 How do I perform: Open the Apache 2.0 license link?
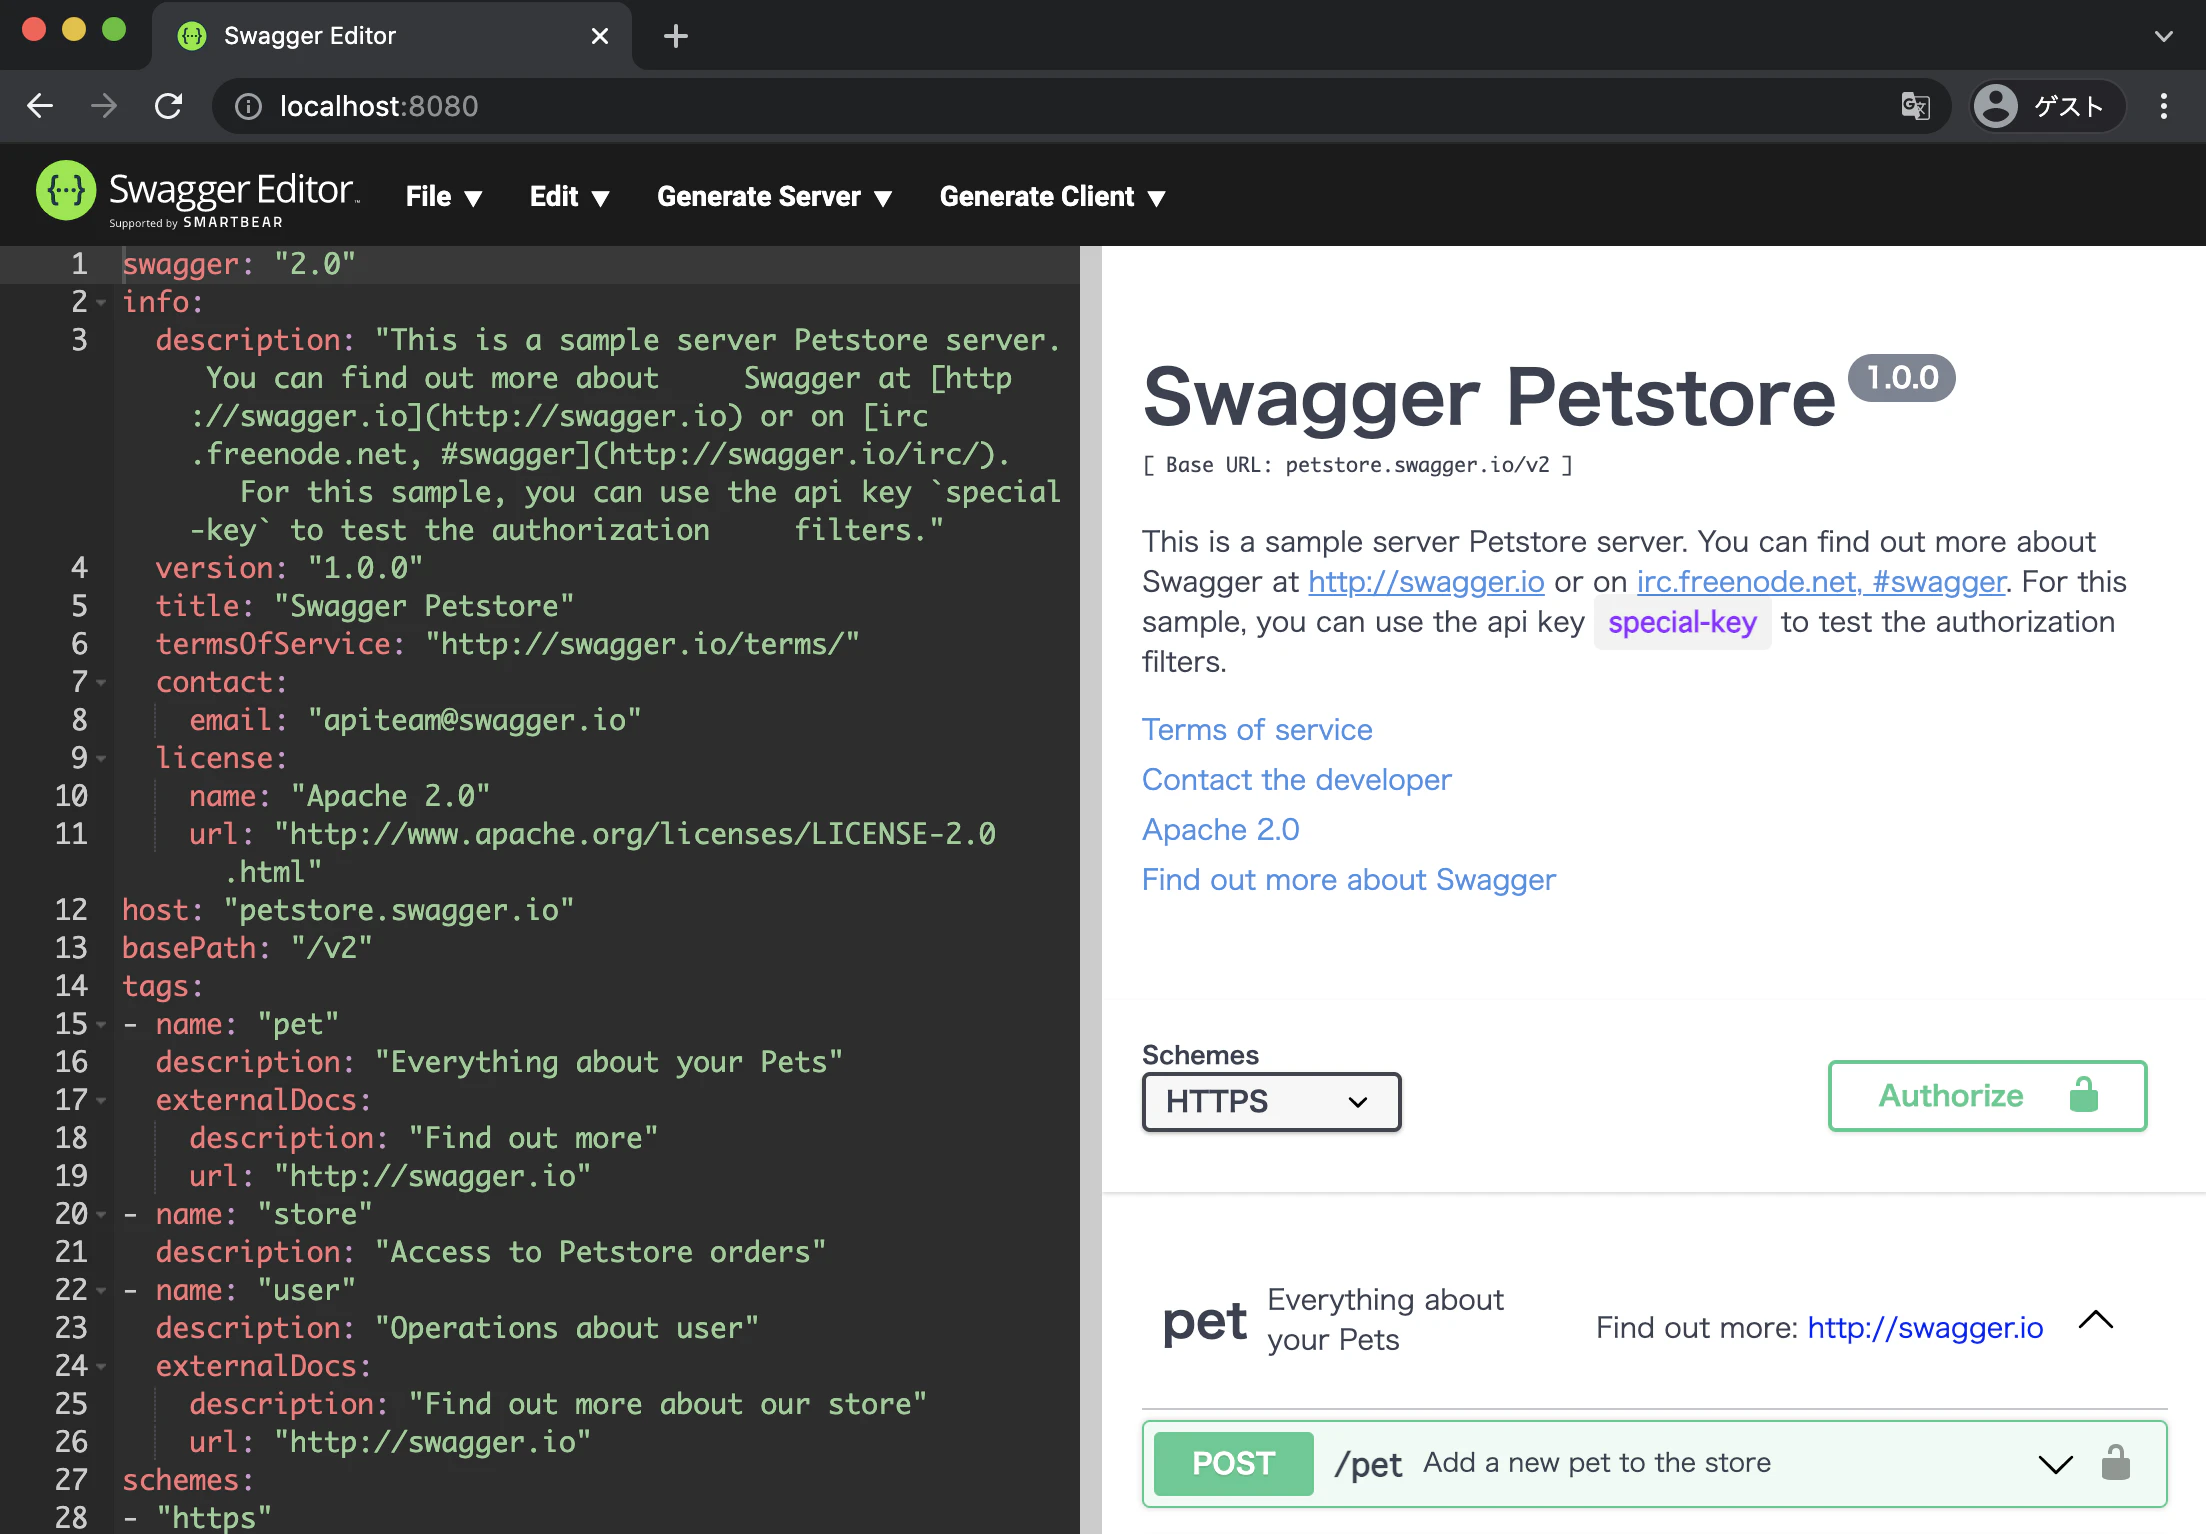1221,830
